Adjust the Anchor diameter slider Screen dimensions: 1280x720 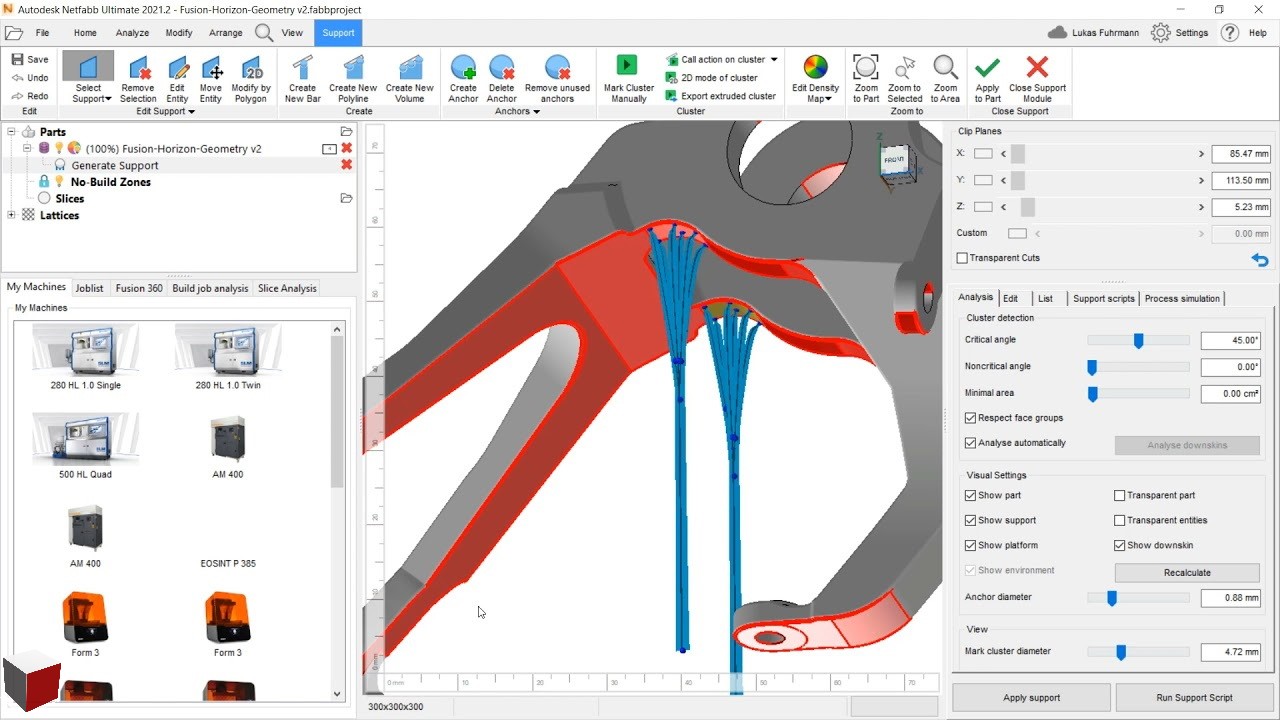coord(1111,598)
